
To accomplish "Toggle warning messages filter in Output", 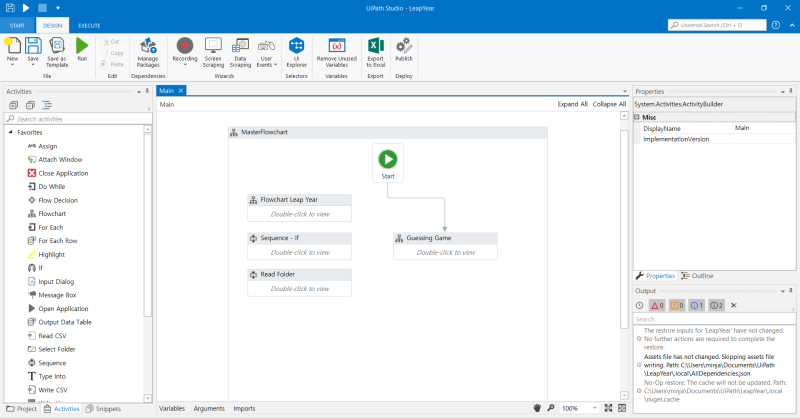I will [x=677, y=306].
